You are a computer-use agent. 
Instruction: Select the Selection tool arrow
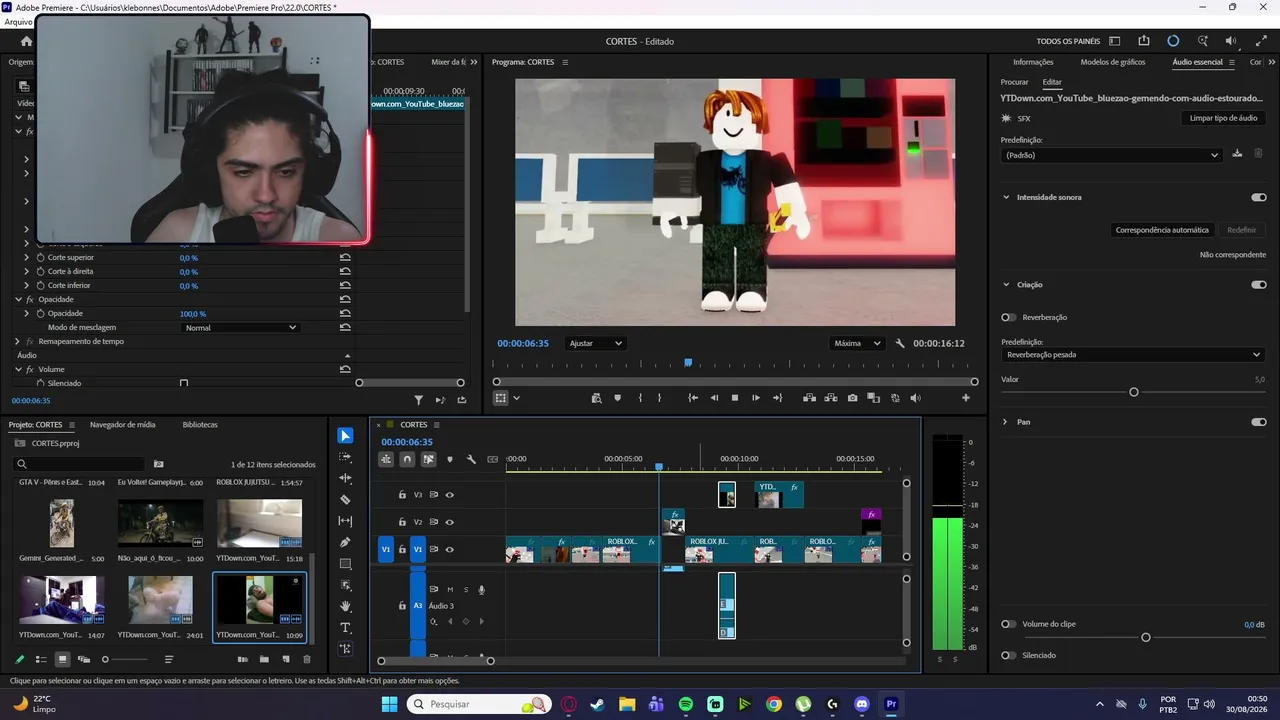pyautogui.click(x=345, y=436)
